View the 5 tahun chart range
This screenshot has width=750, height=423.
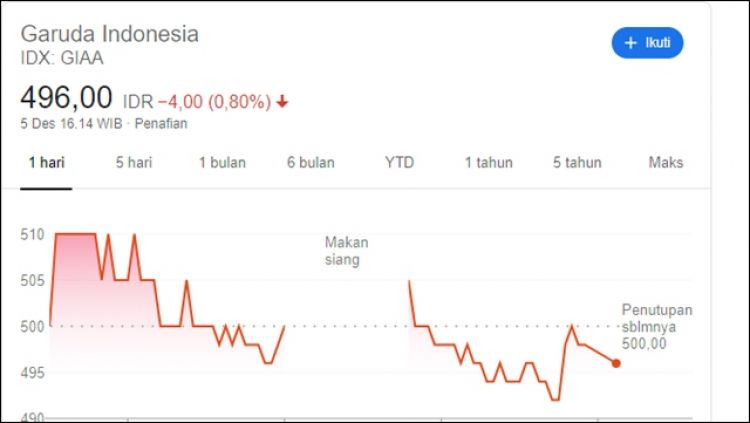click(x=577, y=162)
